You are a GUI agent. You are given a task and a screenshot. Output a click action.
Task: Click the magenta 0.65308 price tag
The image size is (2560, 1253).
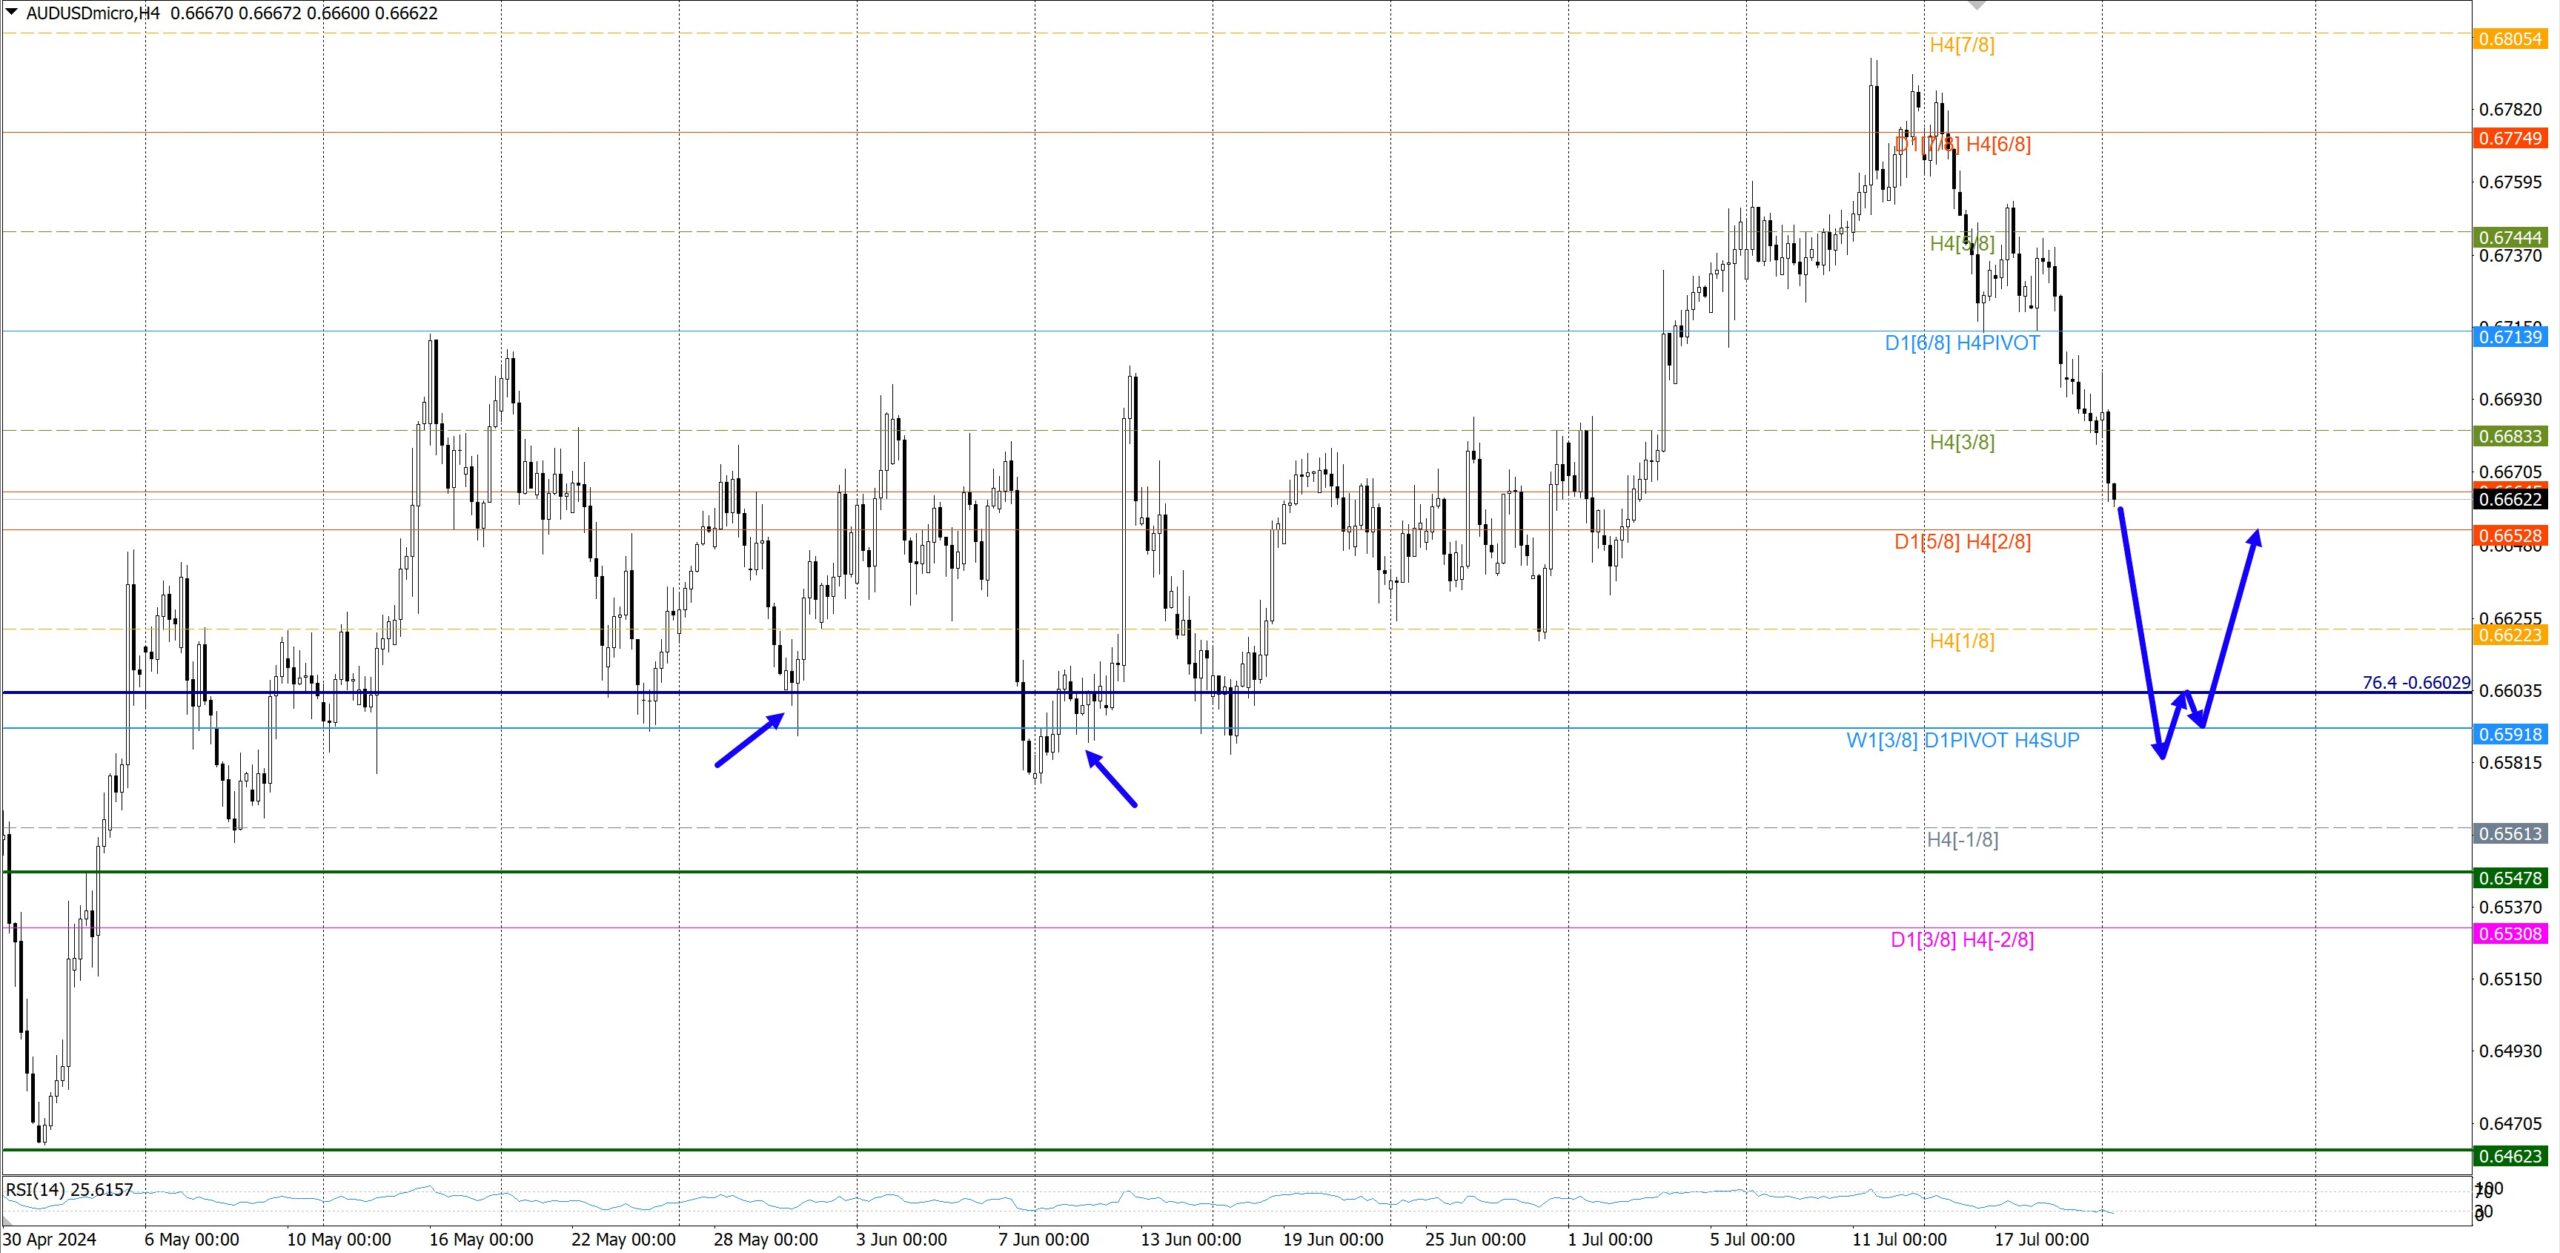[2510, 934]
